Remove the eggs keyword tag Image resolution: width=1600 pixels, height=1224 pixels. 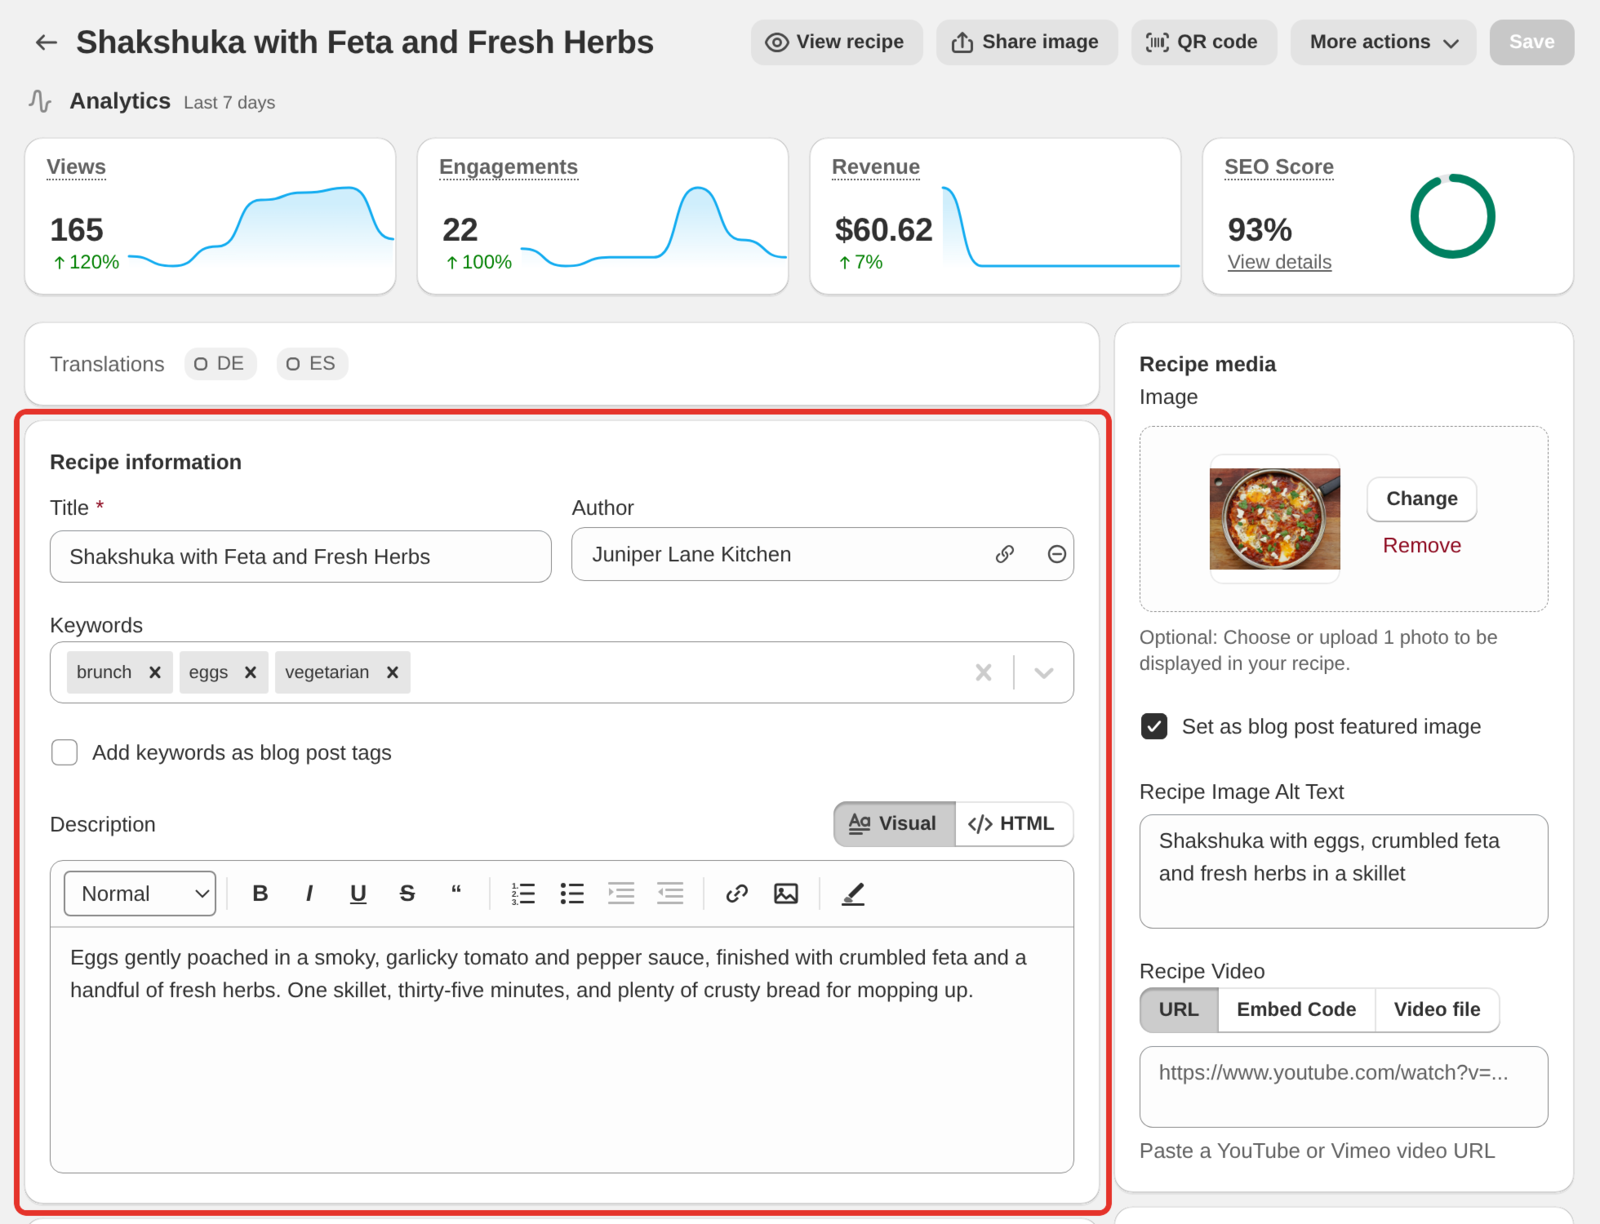[x=251, y=672]
